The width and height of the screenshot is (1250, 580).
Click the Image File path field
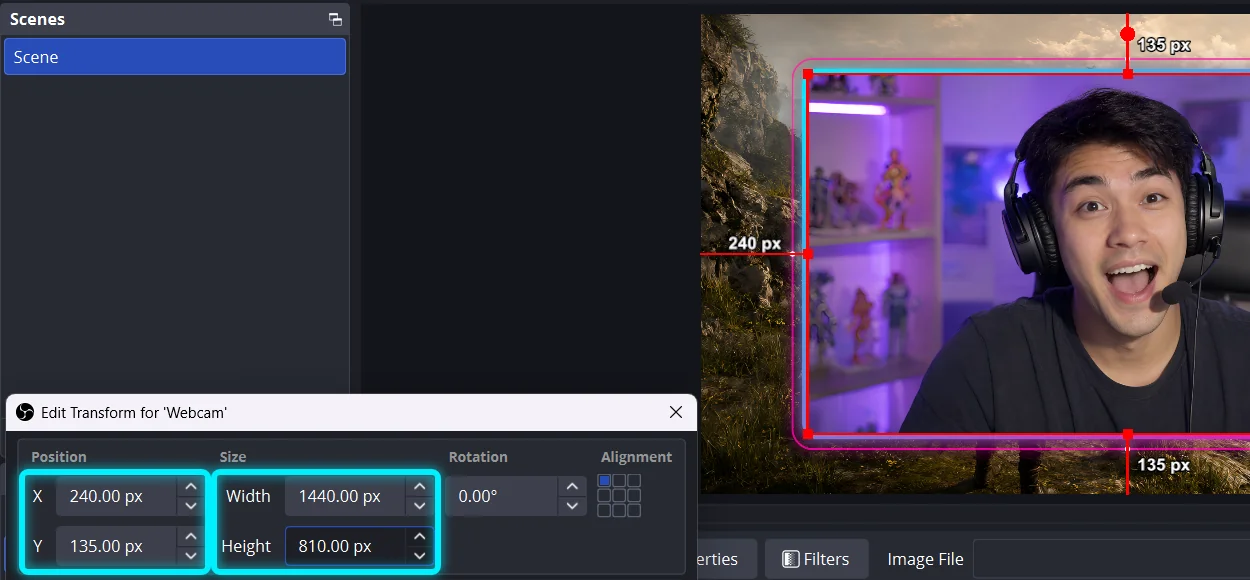[x=1111, y=559]
